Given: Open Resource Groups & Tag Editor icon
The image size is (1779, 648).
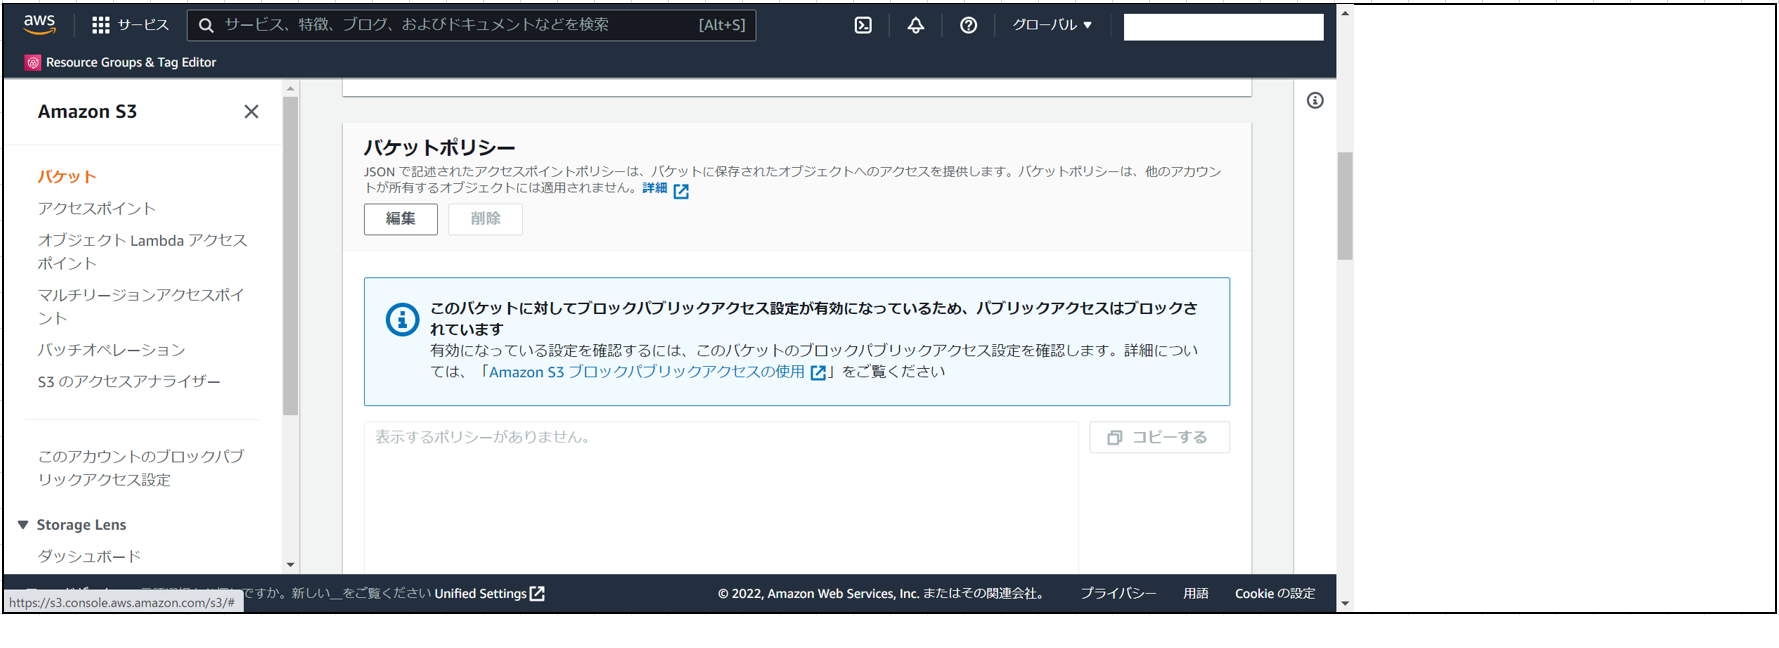Looking at the screenshot, I should [x=33, y=62].
